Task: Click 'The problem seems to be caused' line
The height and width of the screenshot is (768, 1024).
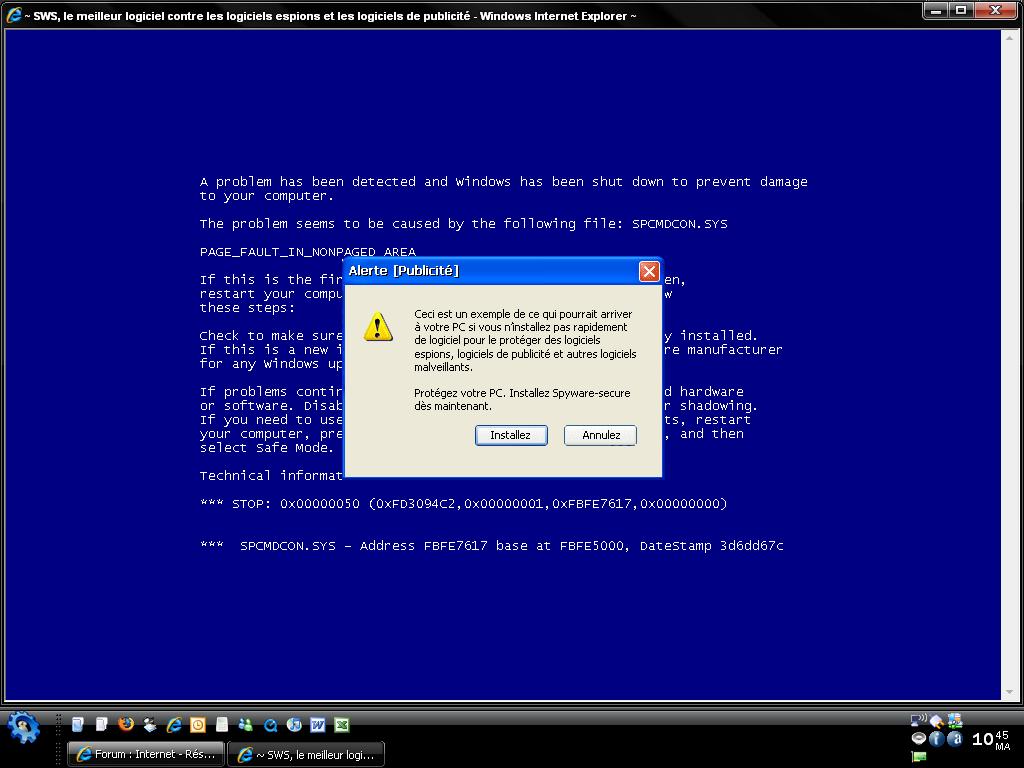Action: [x=463, y=224]
